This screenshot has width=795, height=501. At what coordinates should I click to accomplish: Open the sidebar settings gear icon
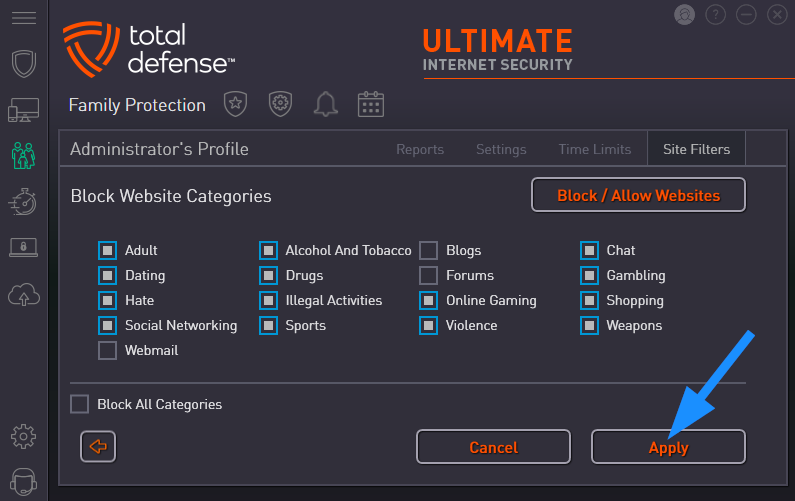(23, 437)
